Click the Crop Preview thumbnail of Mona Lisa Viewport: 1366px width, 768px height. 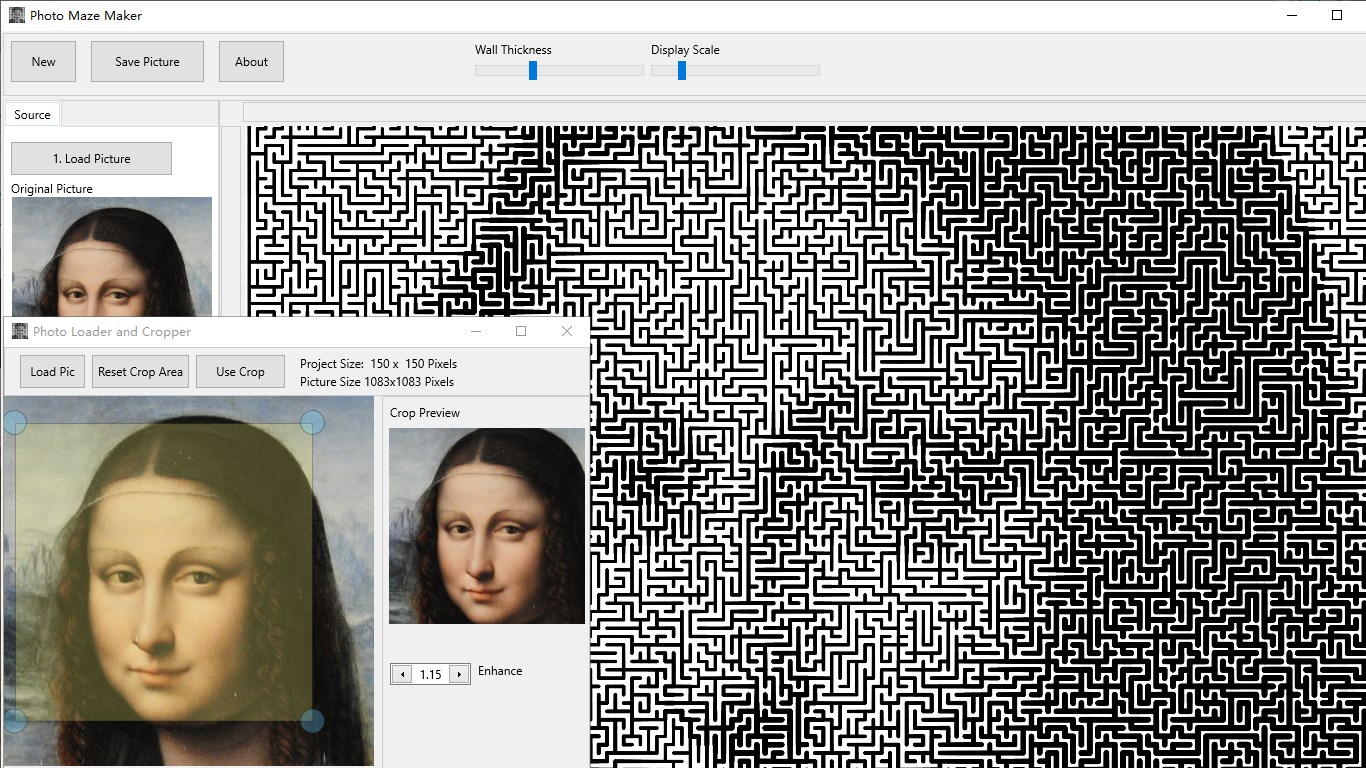(x=486, y=524)
